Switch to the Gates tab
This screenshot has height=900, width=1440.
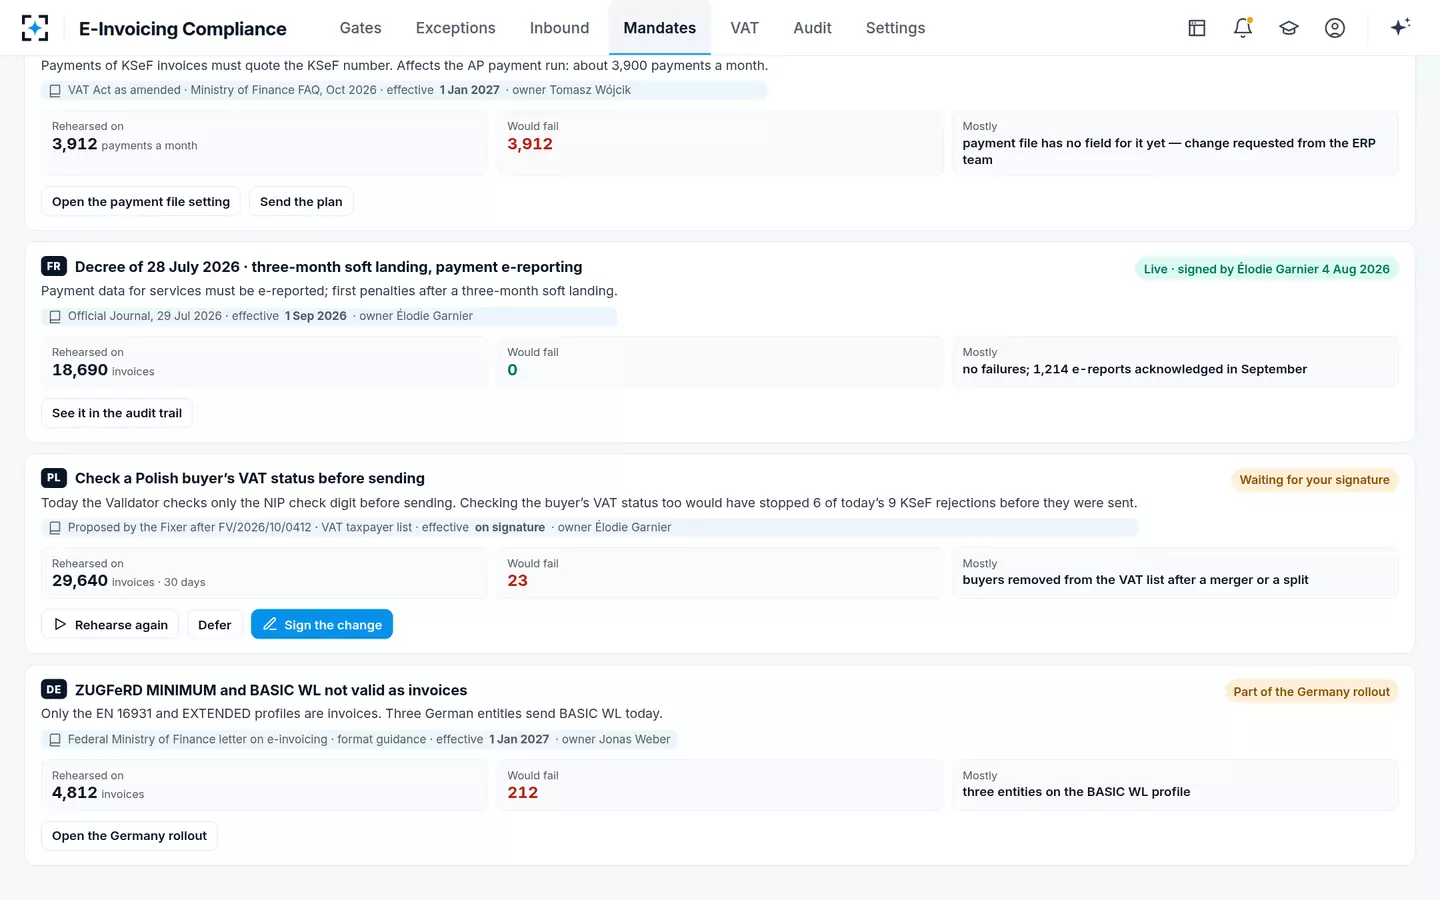(360, 28)
